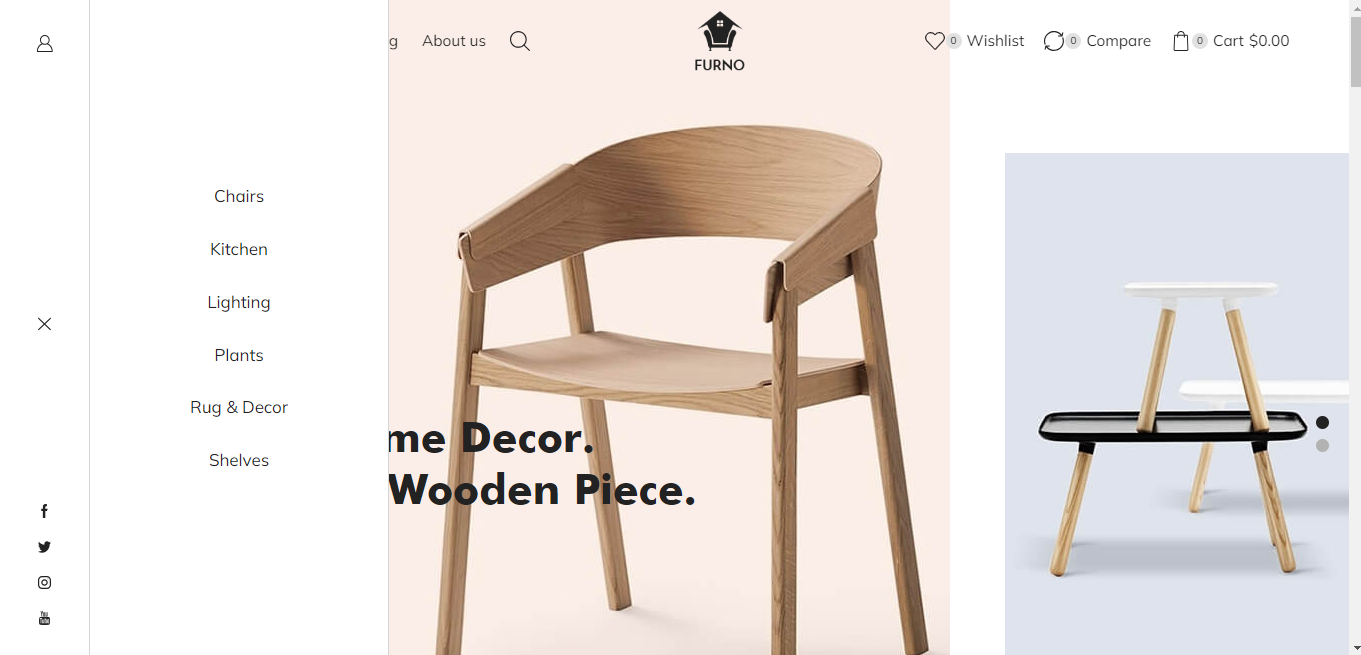The width and height of the screenshot is (1361, 655).
Task: Choose the Shelves category
Action: 239,460
